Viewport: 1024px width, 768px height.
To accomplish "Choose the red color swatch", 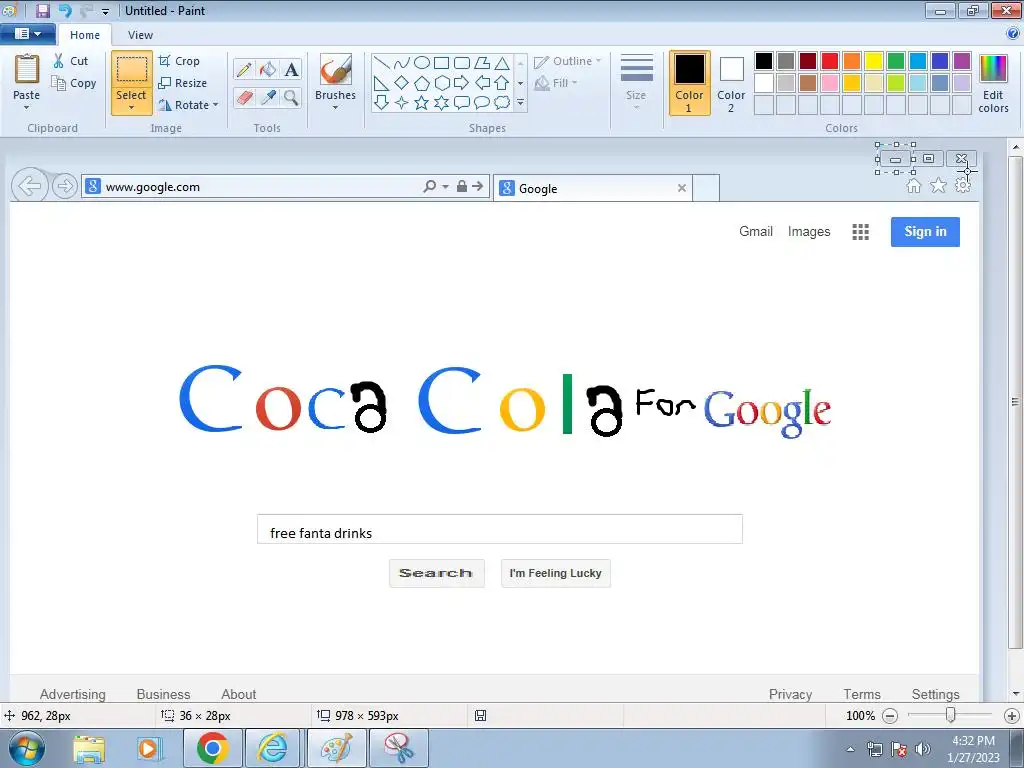I will (x=830, y=61).
